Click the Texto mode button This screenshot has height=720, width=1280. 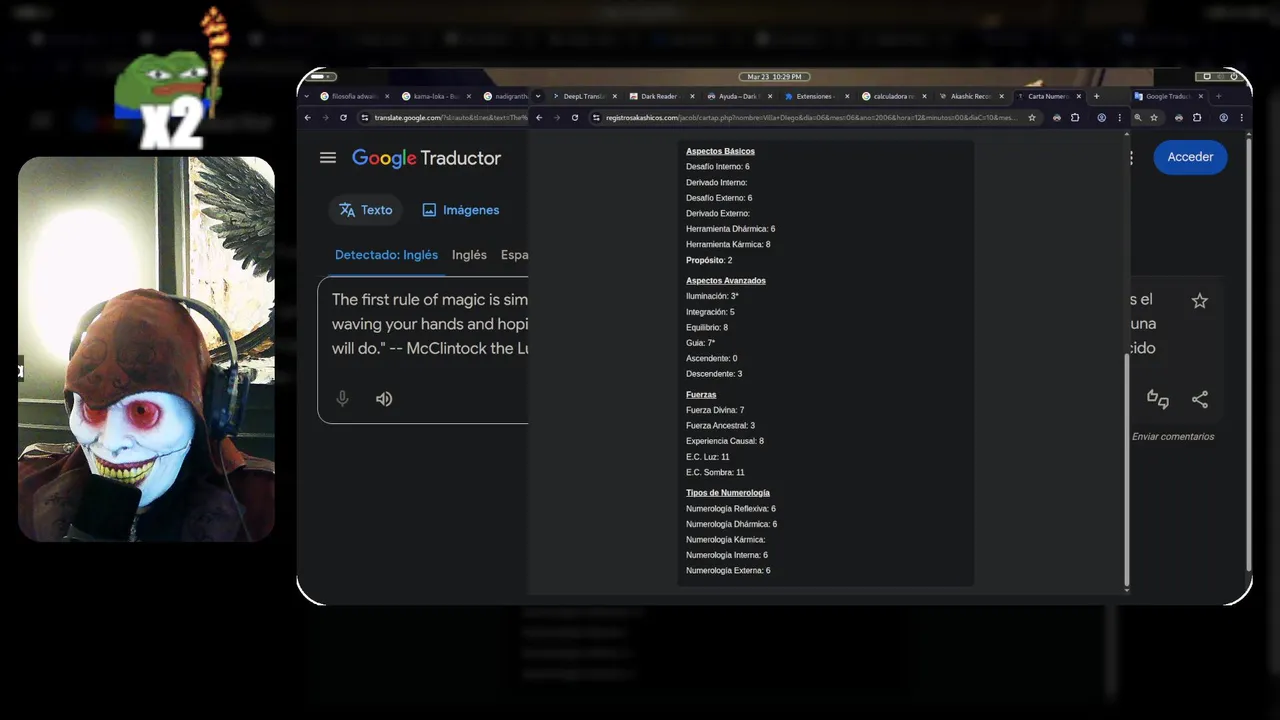pyautogui.click(x=365, y=210)
